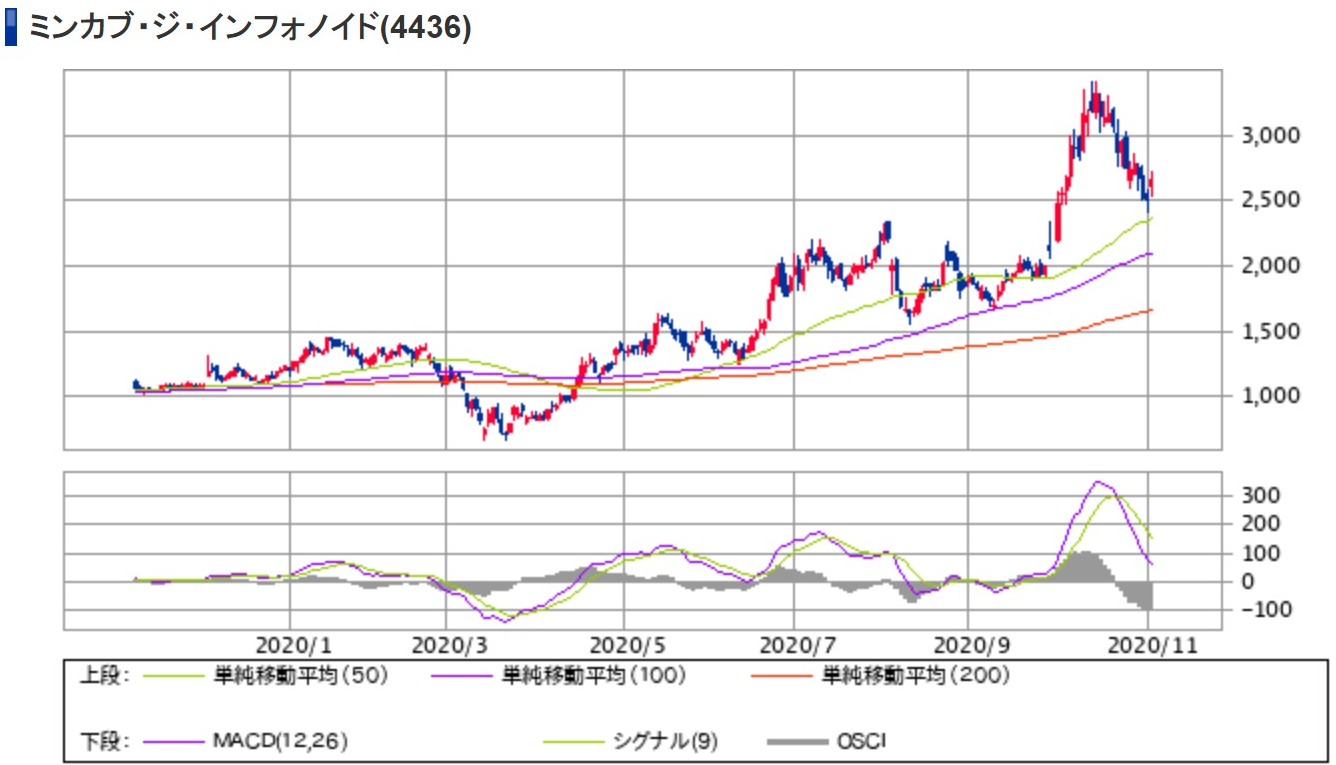Click the 3,000 price axis label
The width and height of the screenshot is (1336, 765).
pyautogui.click(x=1273, y=135)
